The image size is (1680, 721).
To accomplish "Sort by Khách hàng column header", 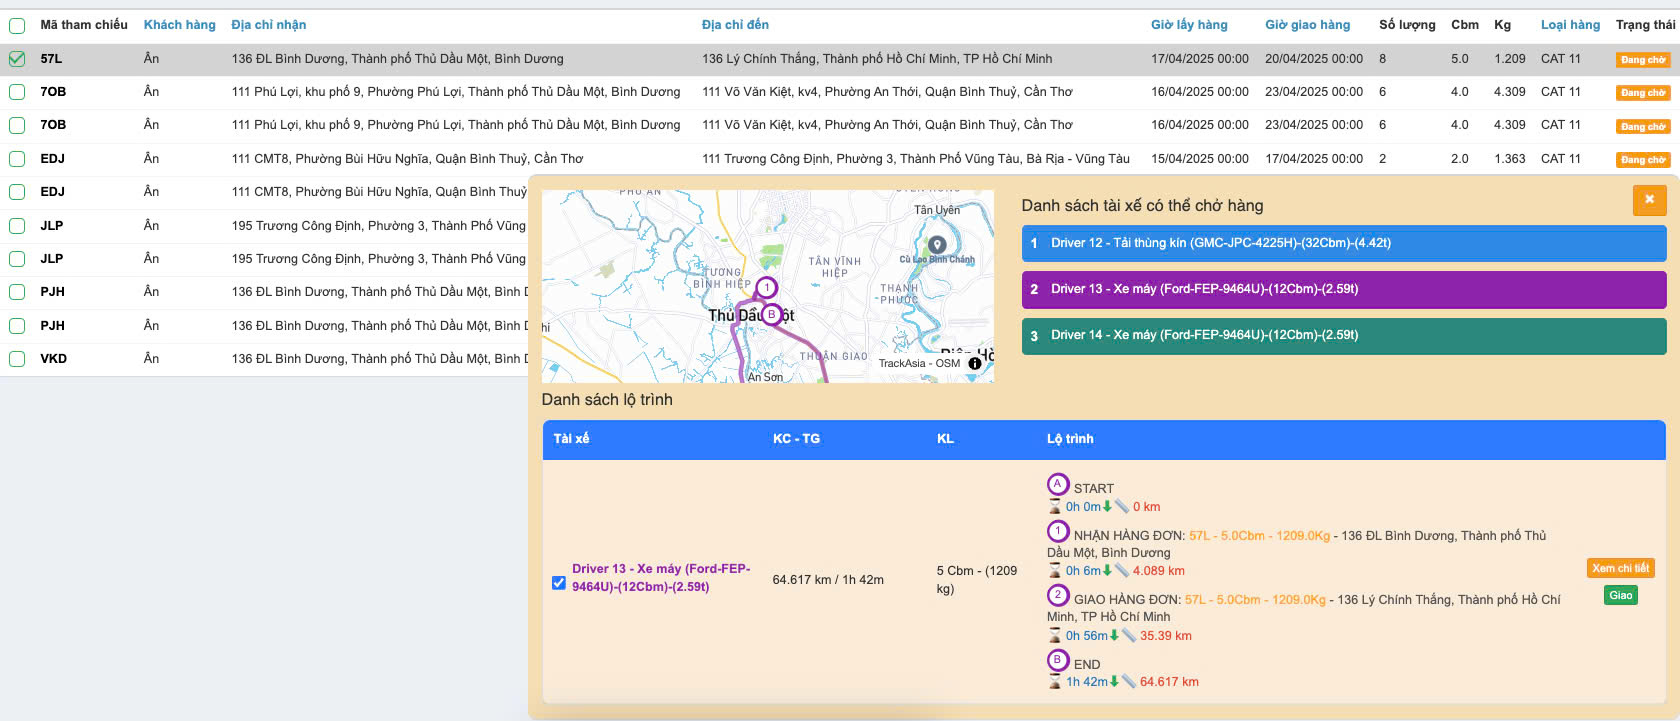I will pos(179,25).
